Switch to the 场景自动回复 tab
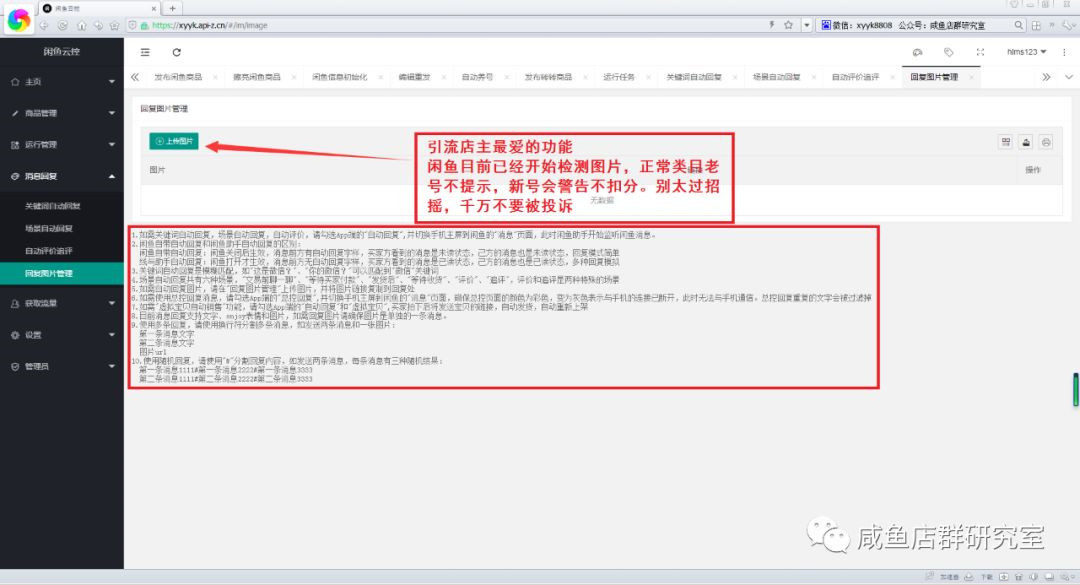The width and height of the screenshot is (1080, 585). pyautogui.click(x=776, y=77)
